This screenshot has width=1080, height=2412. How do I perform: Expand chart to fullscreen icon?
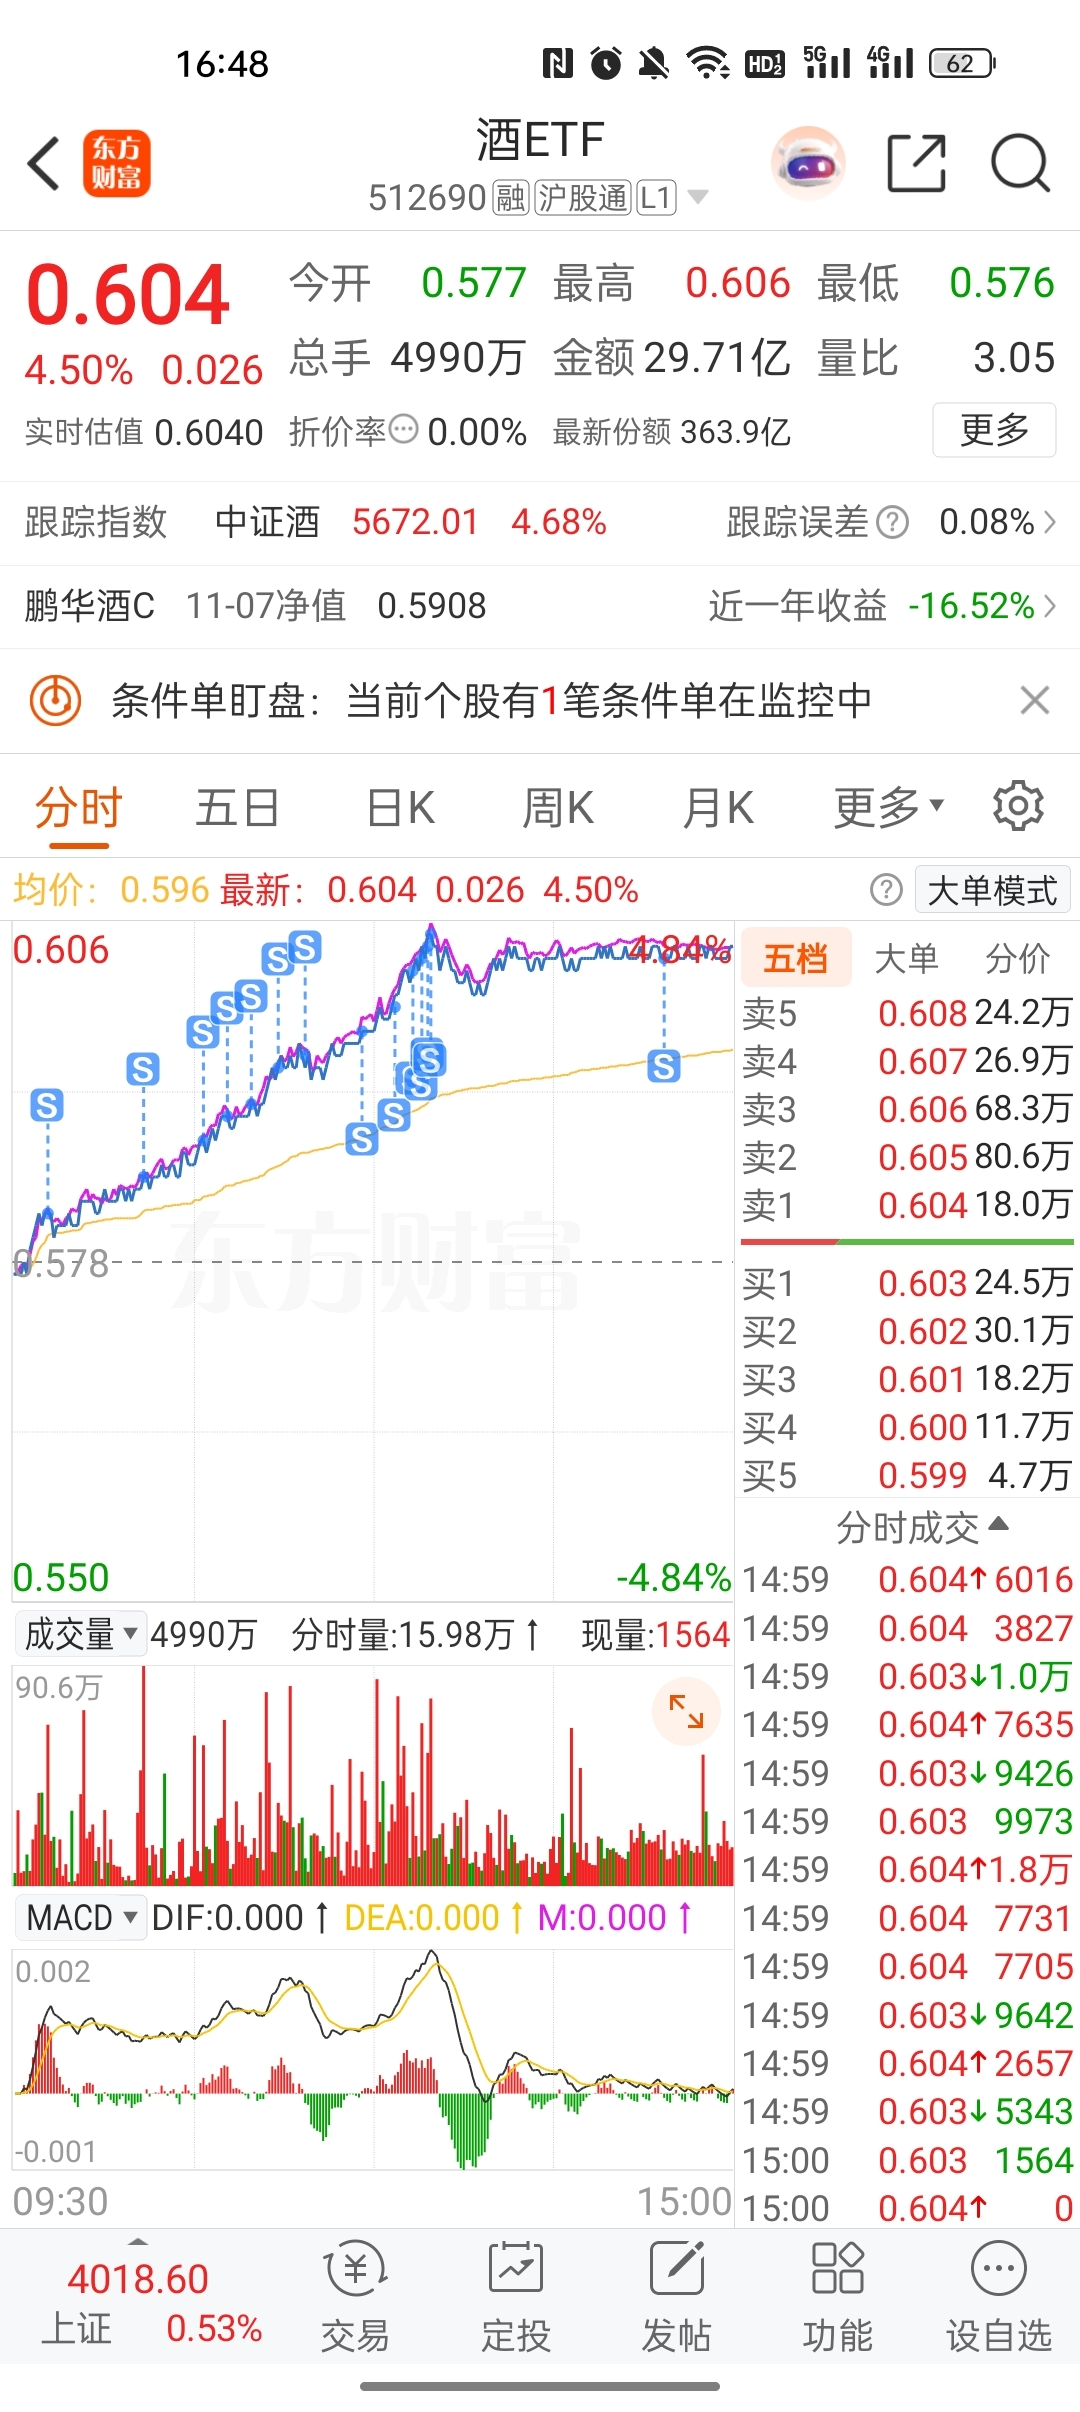click(686, 1711)
